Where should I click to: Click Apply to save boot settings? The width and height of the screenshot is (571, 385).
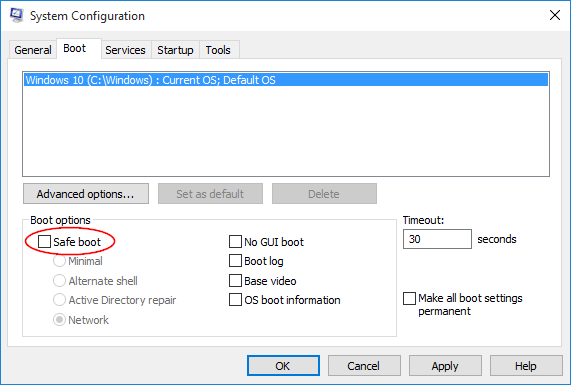(445, 366)
